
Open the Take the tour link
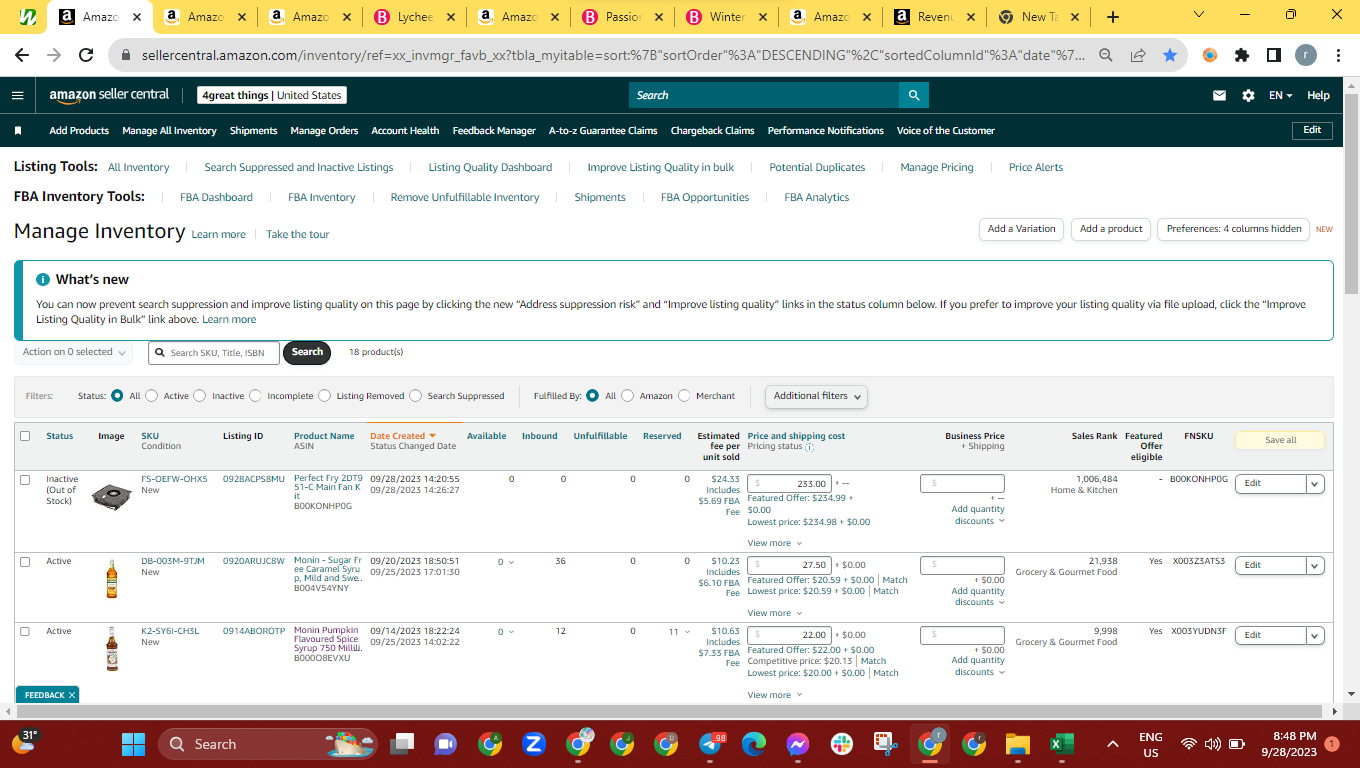(297, 234)
